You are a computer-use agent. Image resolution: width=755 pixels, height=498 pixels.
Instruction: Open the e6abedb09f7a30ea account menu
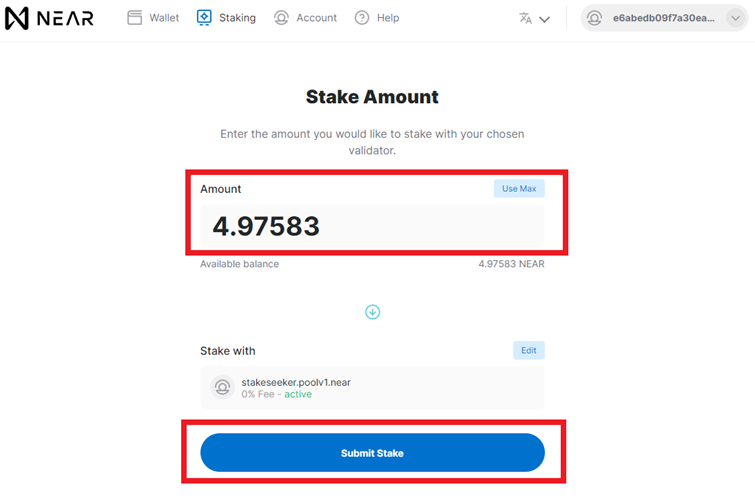pos(664,18)
